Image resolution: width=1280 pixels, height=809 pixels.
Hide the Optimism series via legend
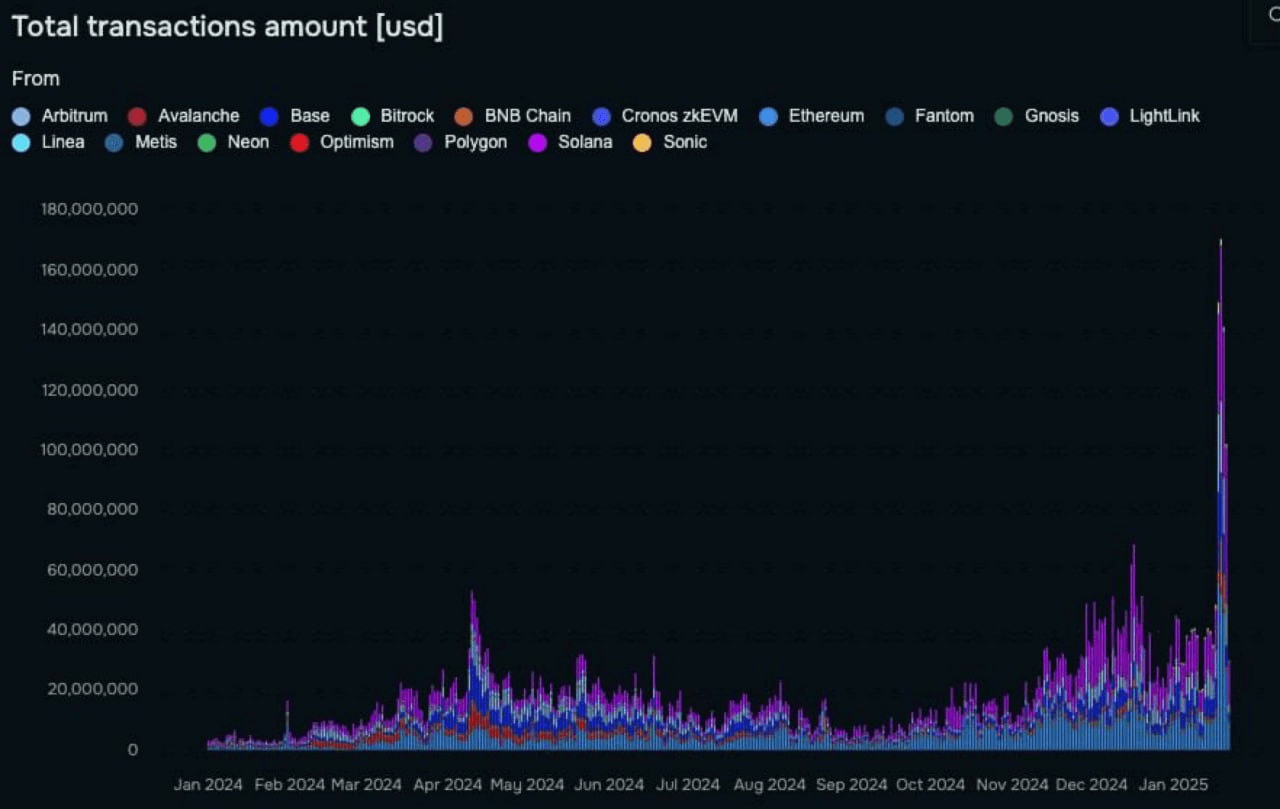(341, 142)
